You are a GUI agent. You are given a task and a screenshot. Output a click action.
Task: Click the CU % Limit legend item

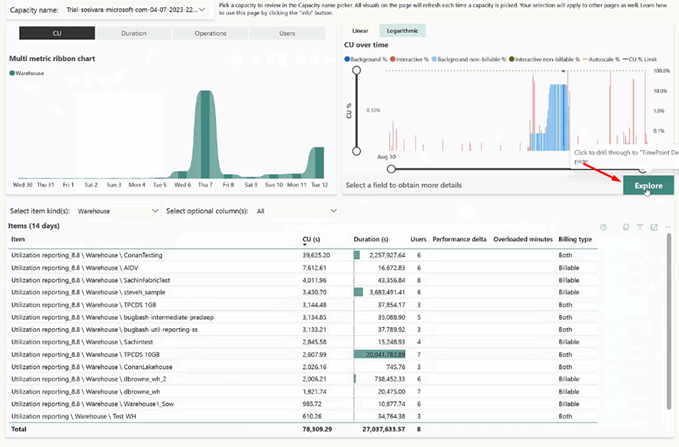point(640,59)
